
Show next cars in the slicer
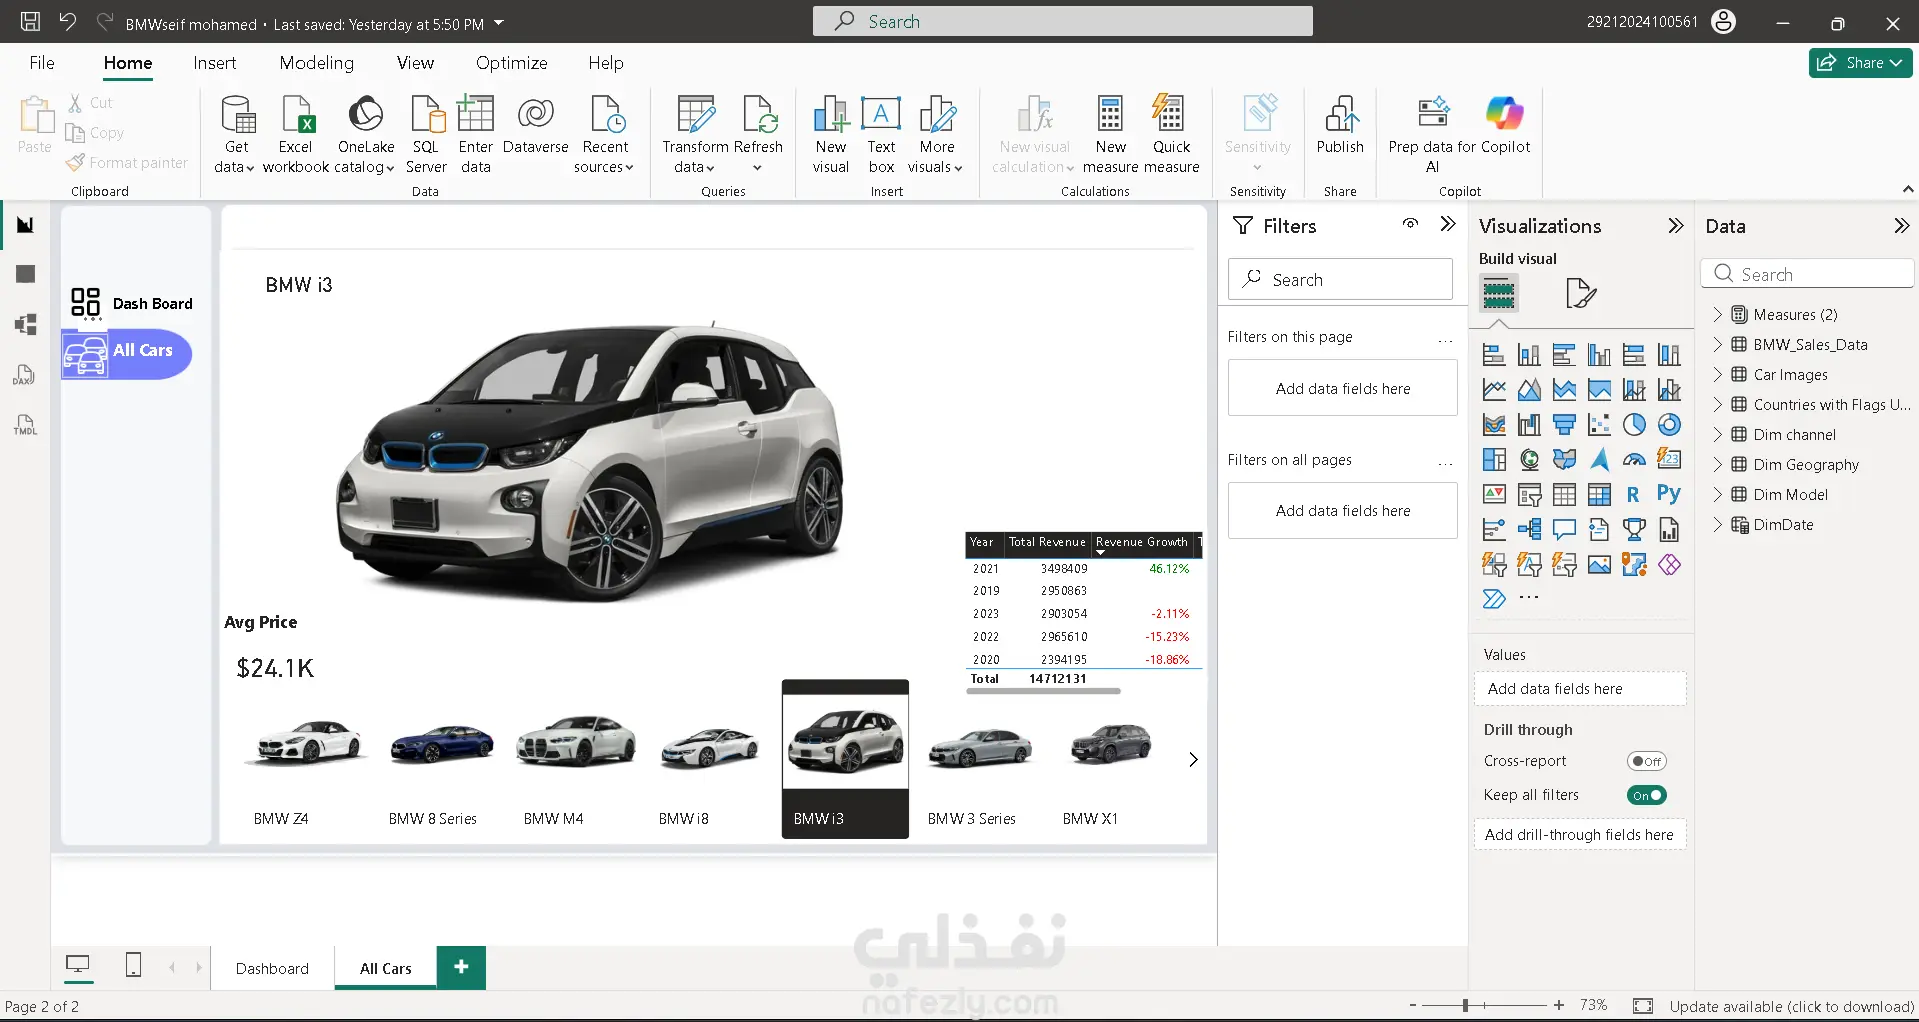click(1193, 760)
